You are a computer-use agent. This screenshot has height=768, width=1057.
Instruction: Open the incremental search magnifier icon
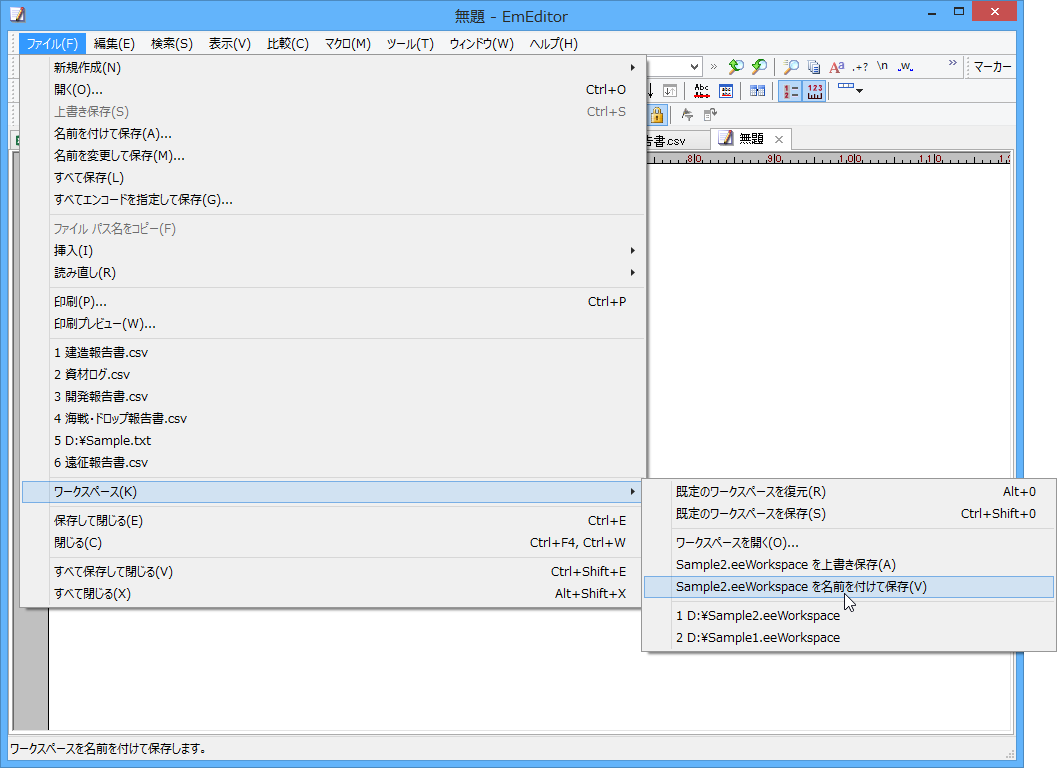(x=791, y=66)
